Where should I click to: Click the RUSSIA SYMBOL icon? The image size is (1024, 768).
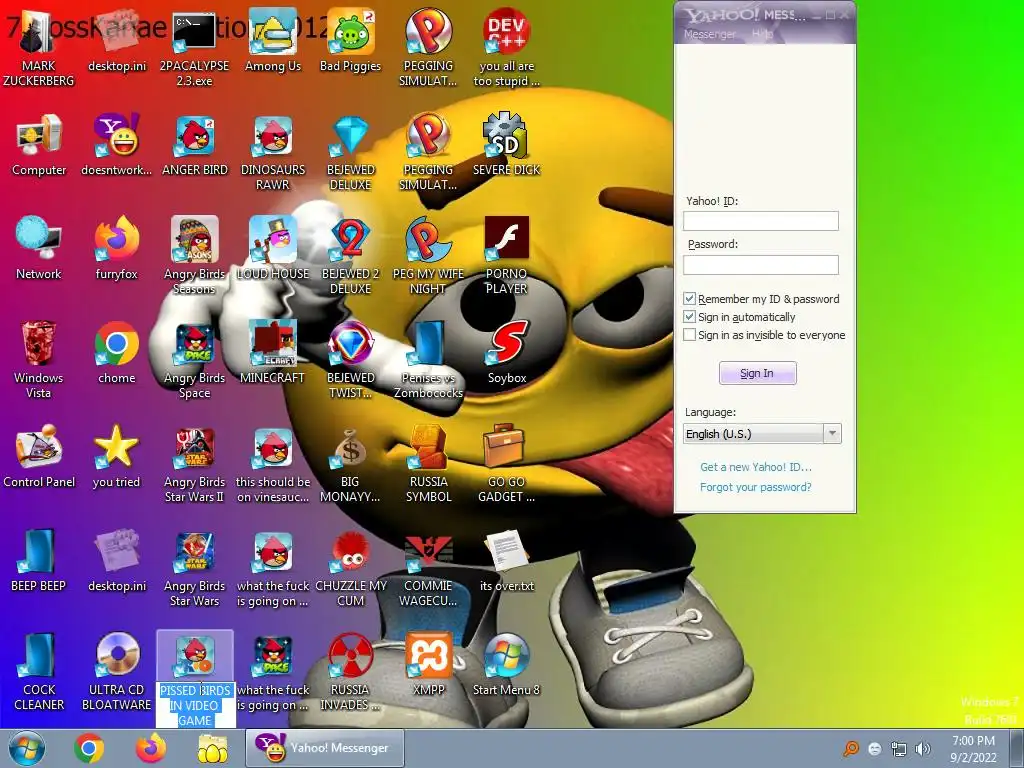[x=428, y=463]
